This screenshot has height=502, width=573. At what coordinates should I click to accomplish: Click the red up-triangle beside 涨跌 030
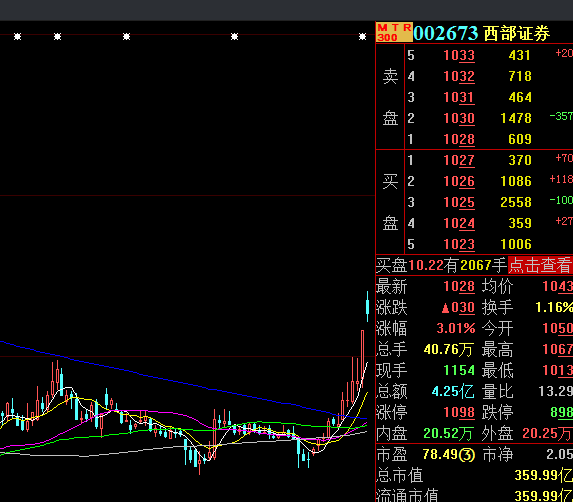[445, 308]
